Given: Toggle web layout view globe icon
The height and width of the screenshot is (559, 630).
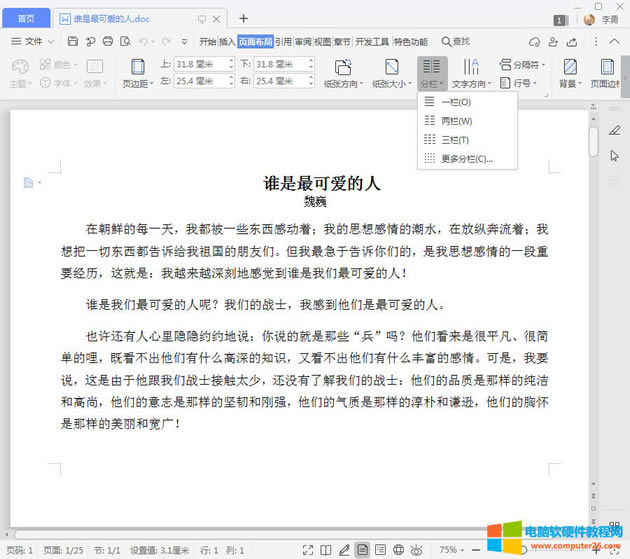Looking at the screenshot, I should point(399,550).
